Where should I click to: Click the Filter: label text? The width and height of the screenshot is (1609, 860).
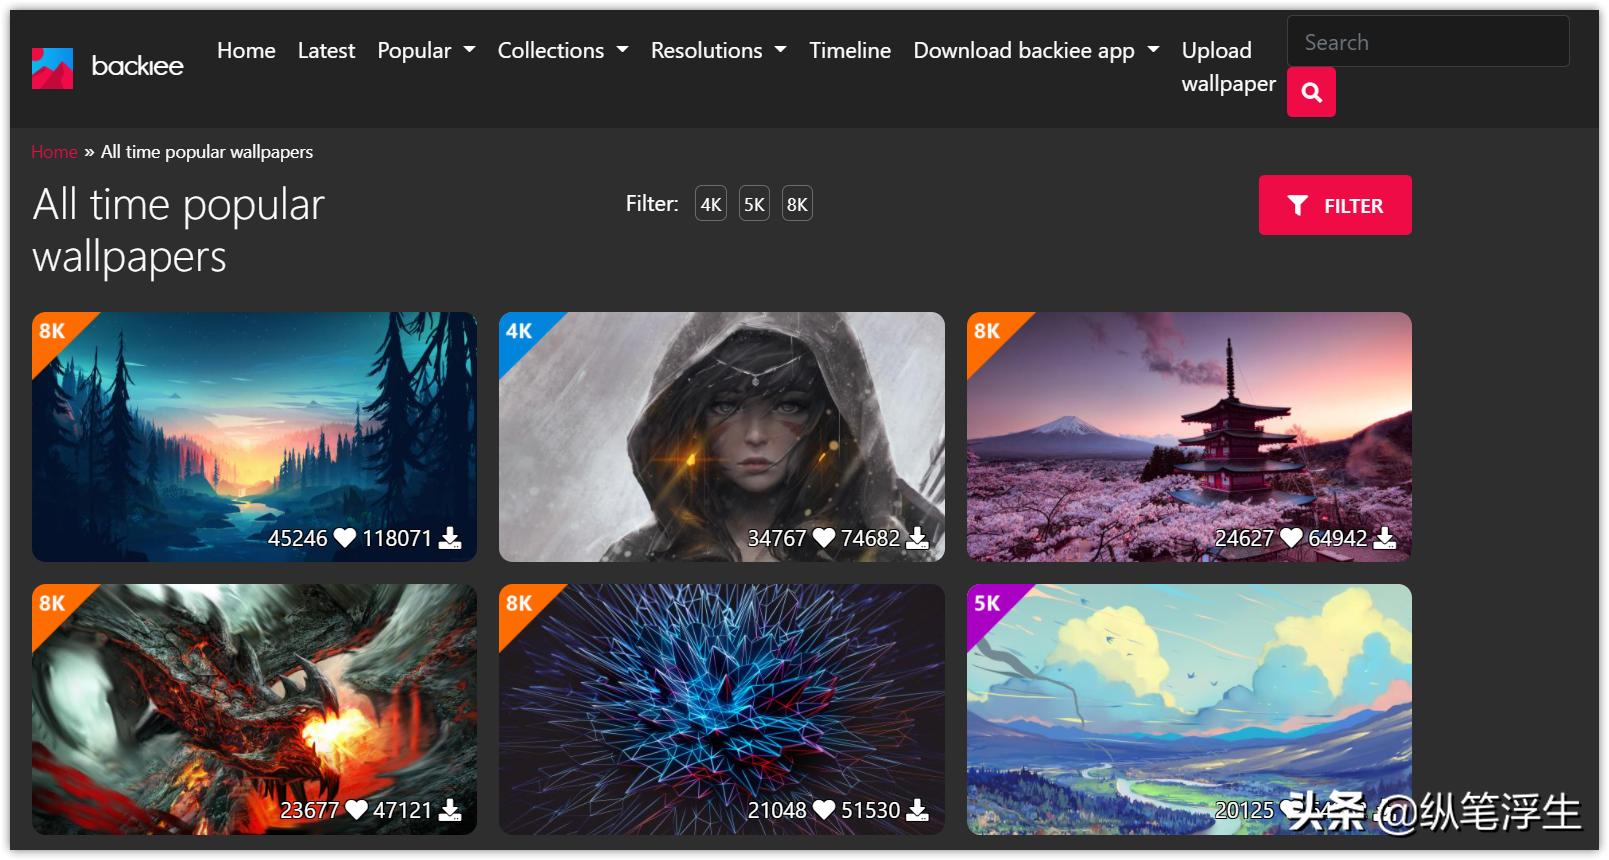pyautogui.click(x=652, y=204)
